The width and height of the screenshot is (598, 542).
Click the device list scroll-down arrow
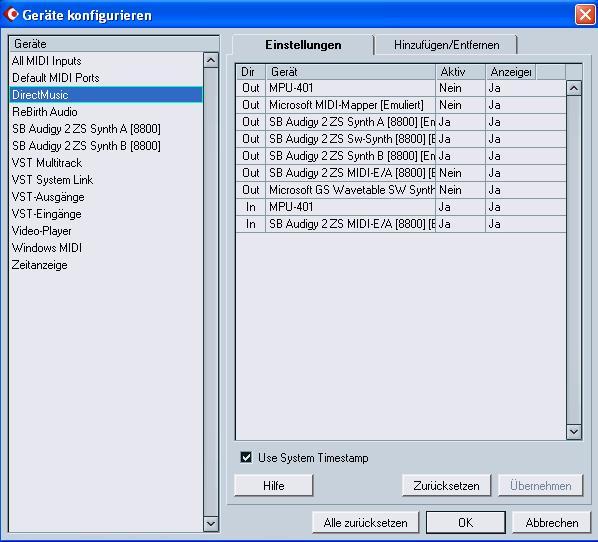point(211,524)
